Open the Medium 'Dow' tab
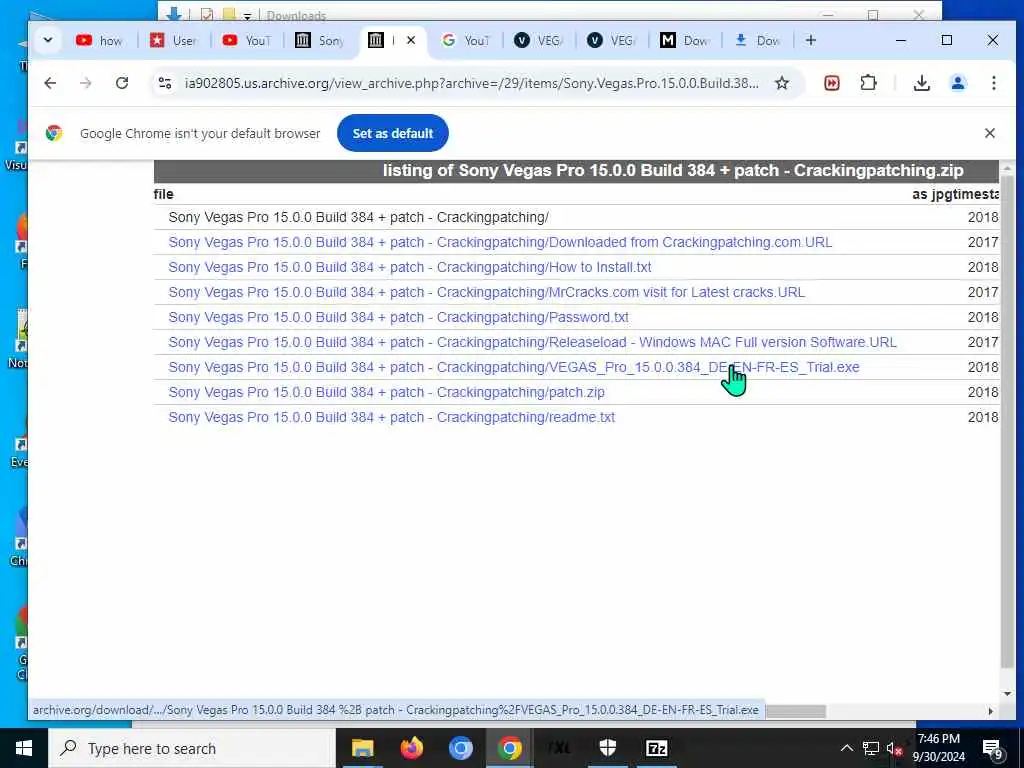 (684, 40)
